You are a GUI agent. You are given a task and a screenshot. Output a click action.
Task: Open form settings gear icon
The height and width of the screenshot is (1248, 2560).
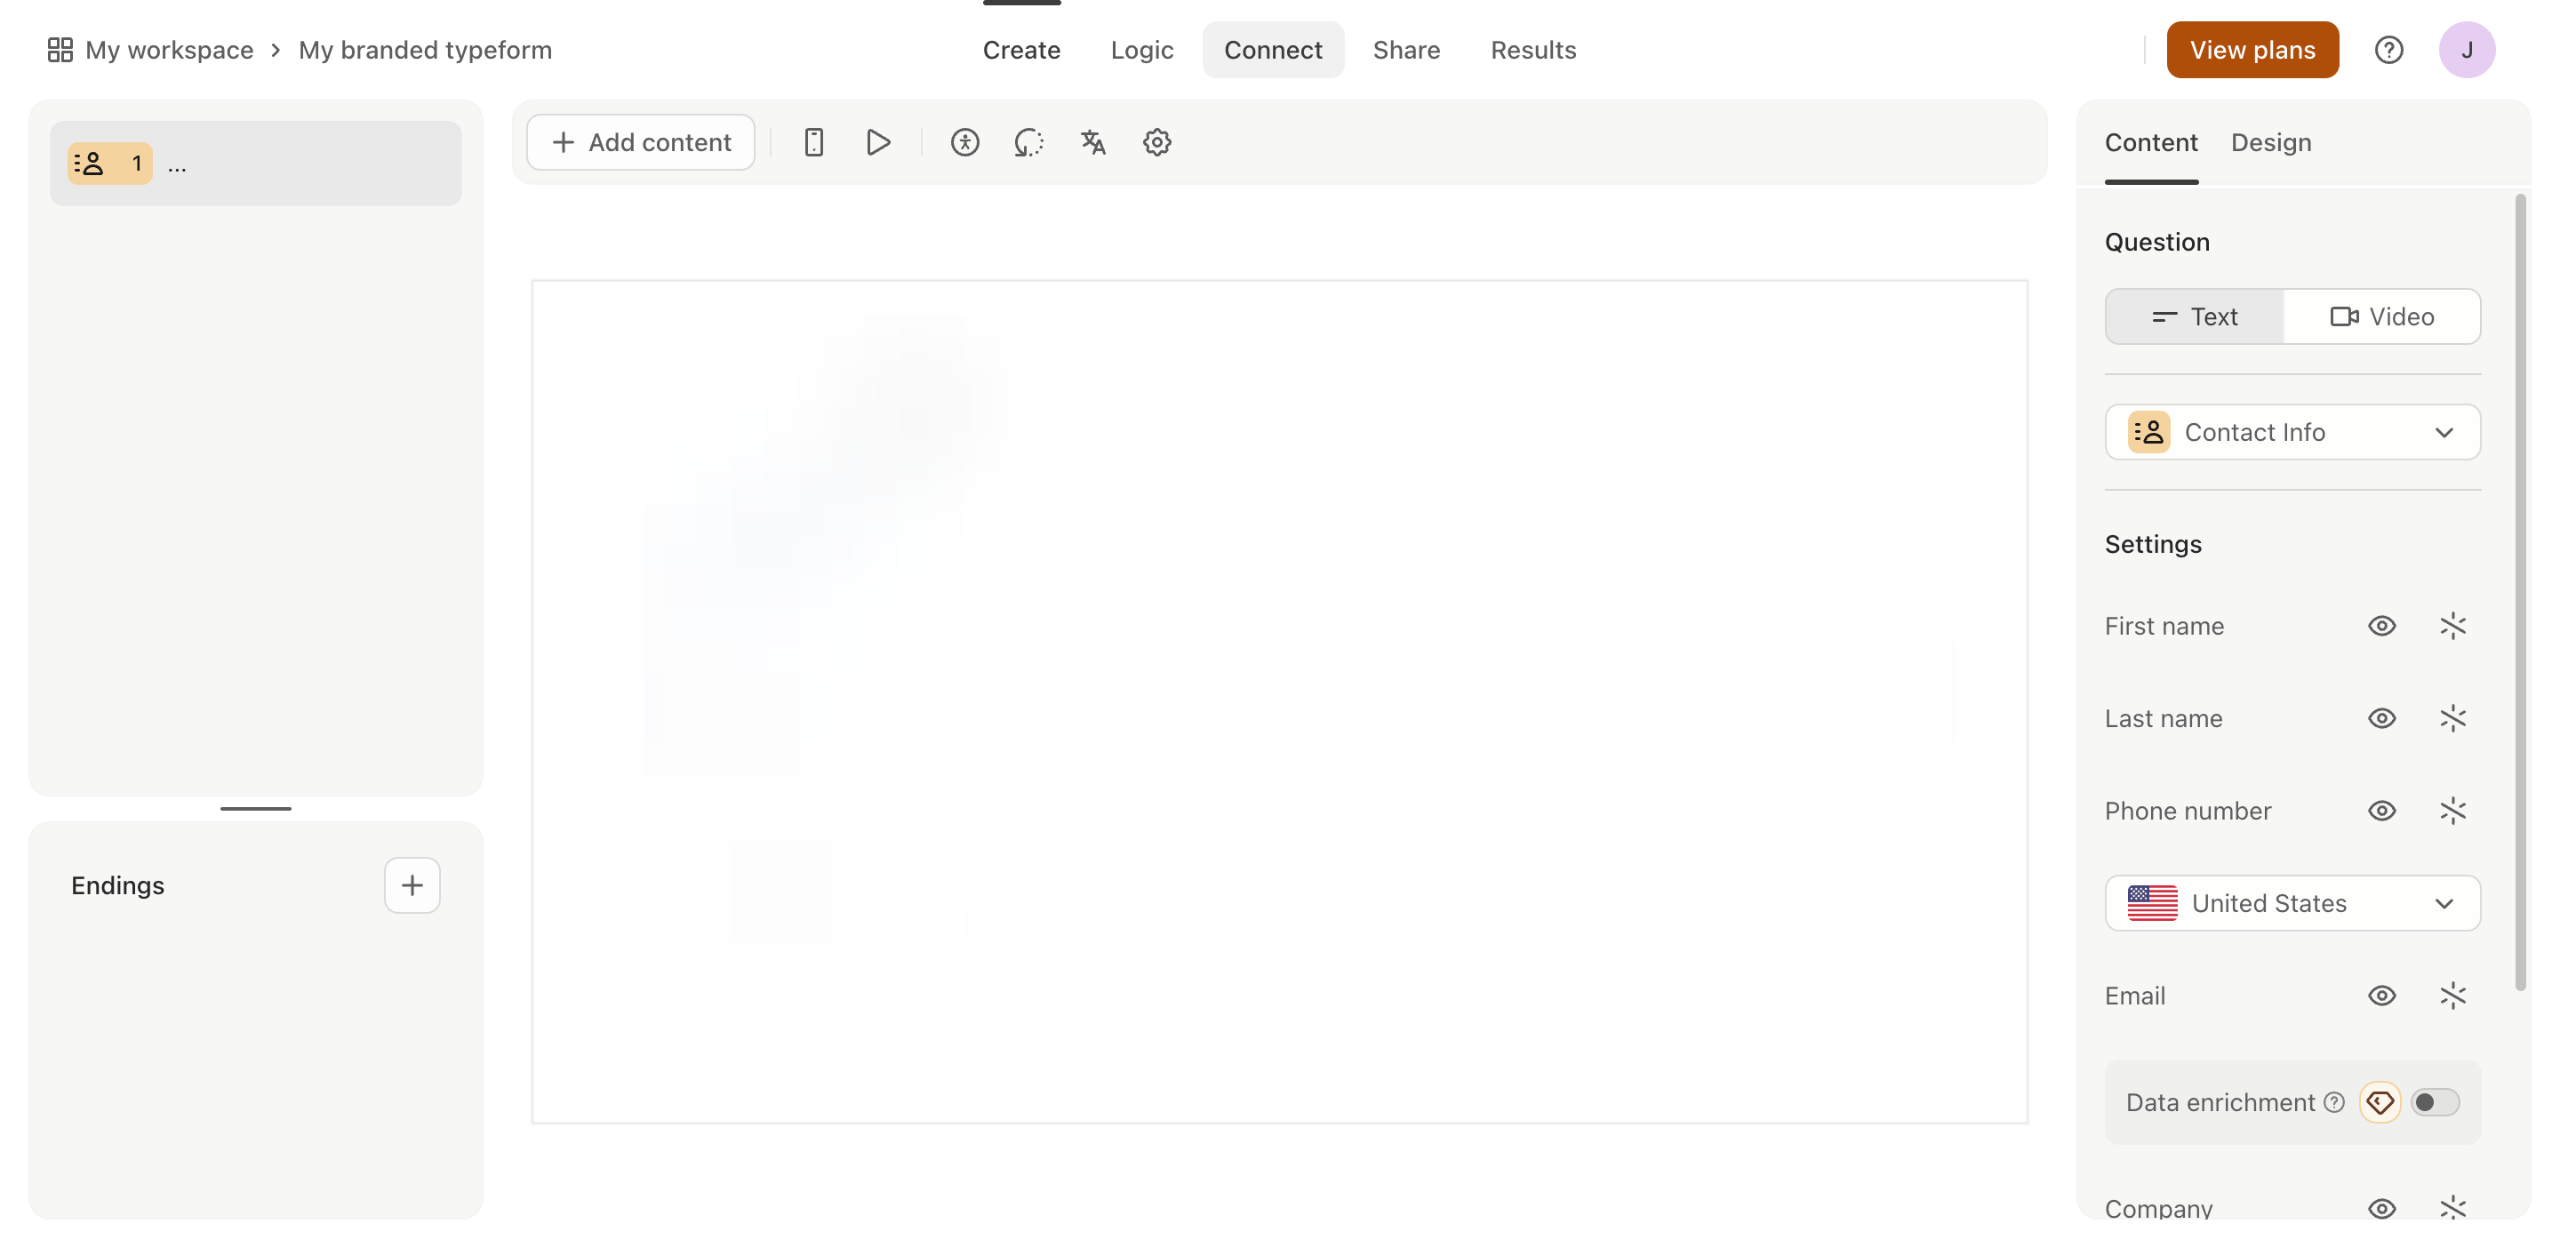(x=1156, y=142)
